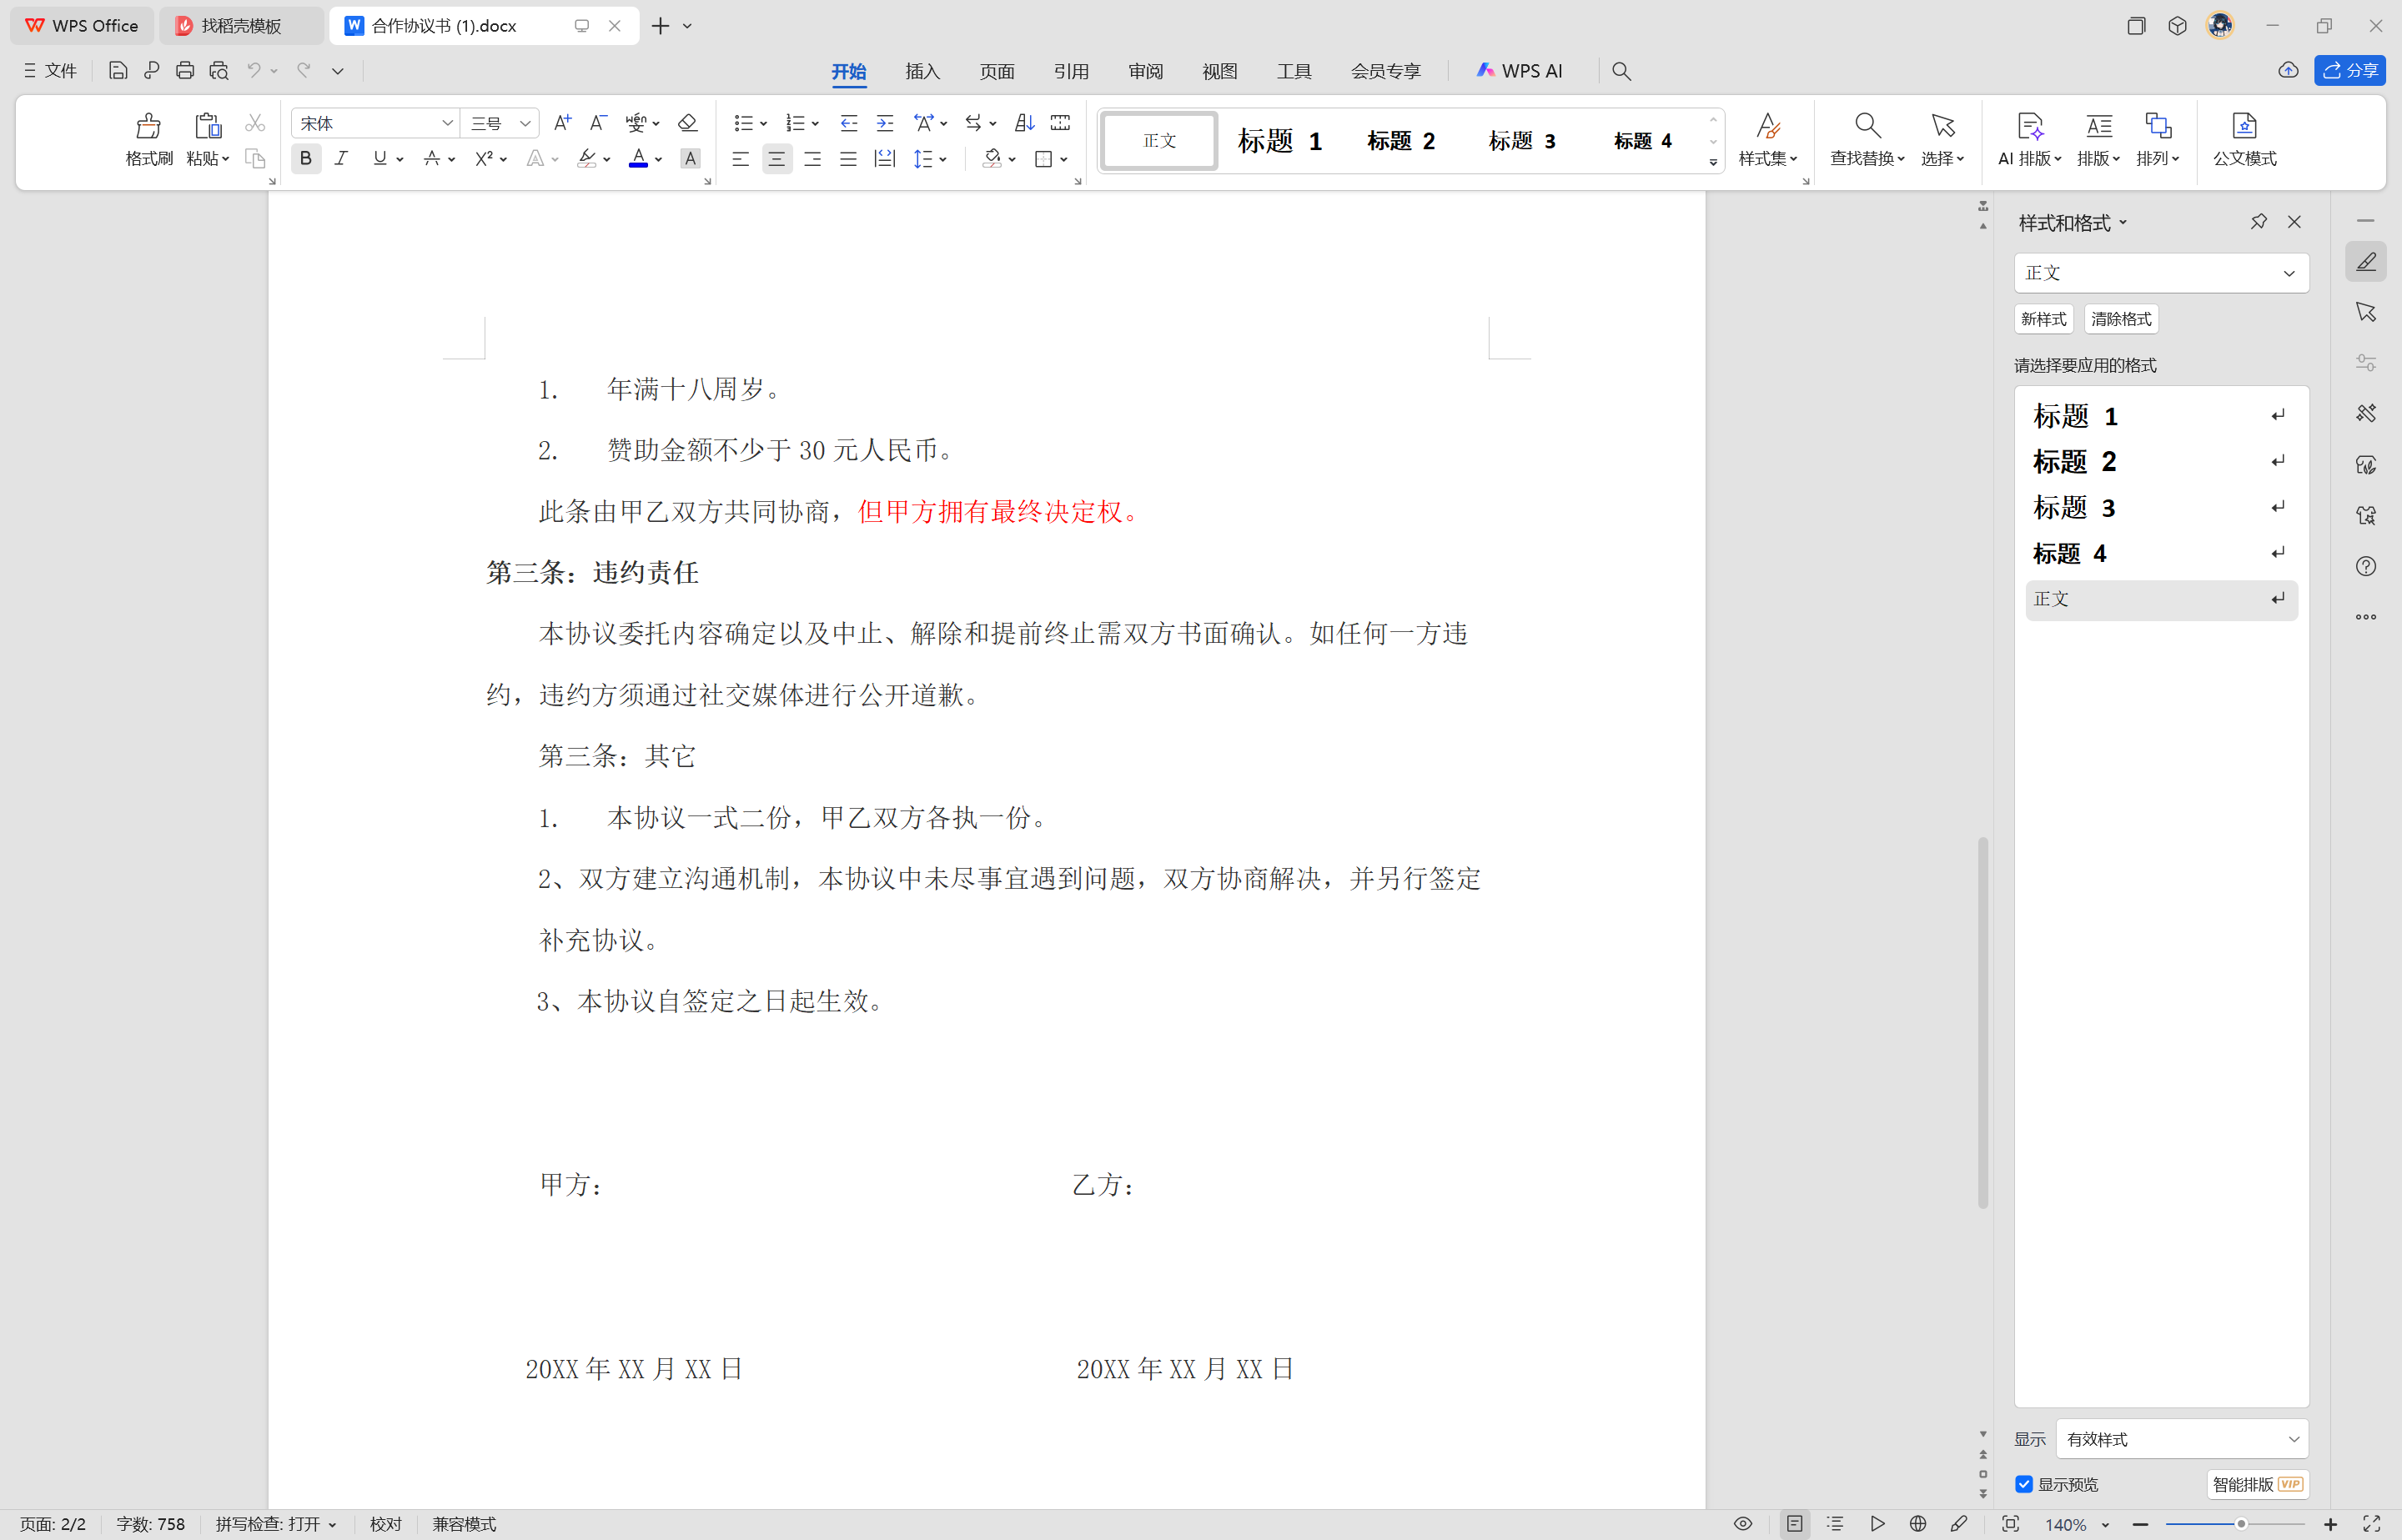Uncheck the 显示预览 checkbox
Viewport: 2402px width, 1540px height.
(x=2024, y=1484)
